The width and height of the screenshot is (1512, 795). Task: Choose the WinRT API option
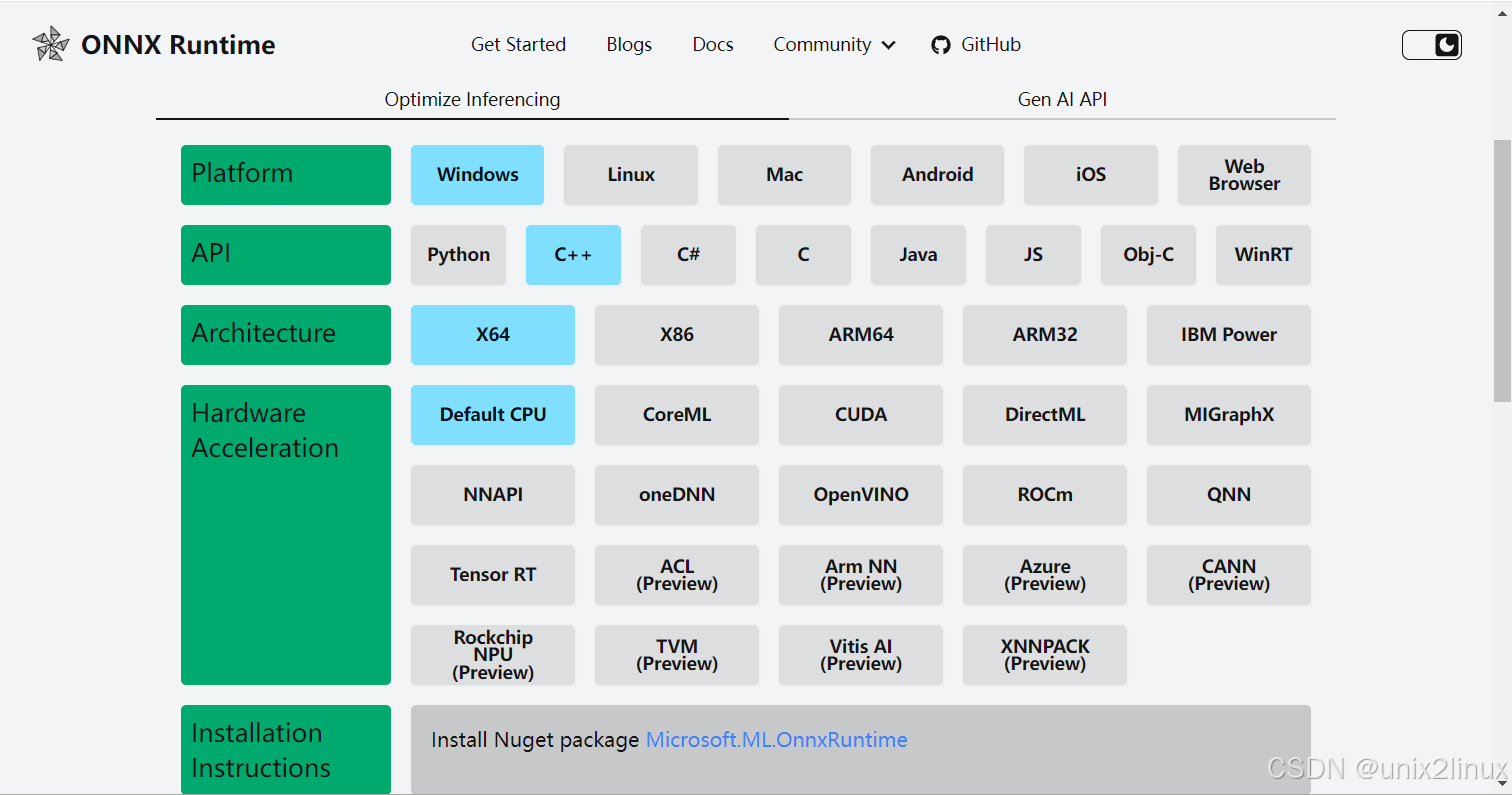(x=1263, y=255)
